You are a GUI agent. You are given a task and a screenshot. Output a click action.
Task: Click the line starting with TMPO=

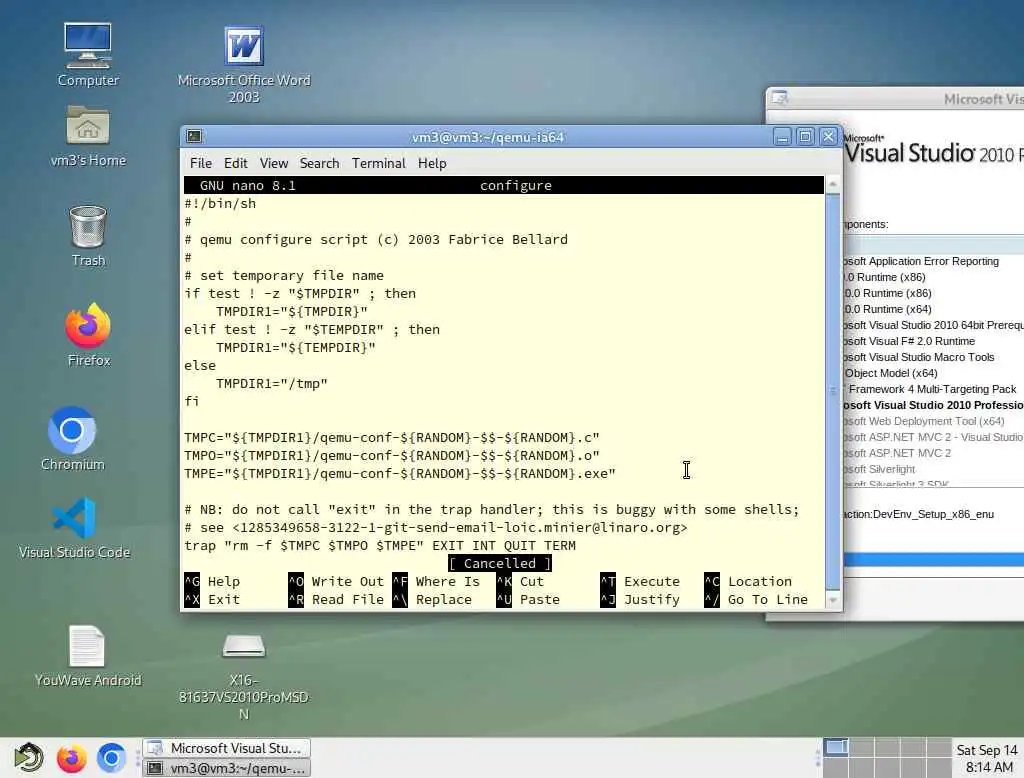[x=392, y=455]
